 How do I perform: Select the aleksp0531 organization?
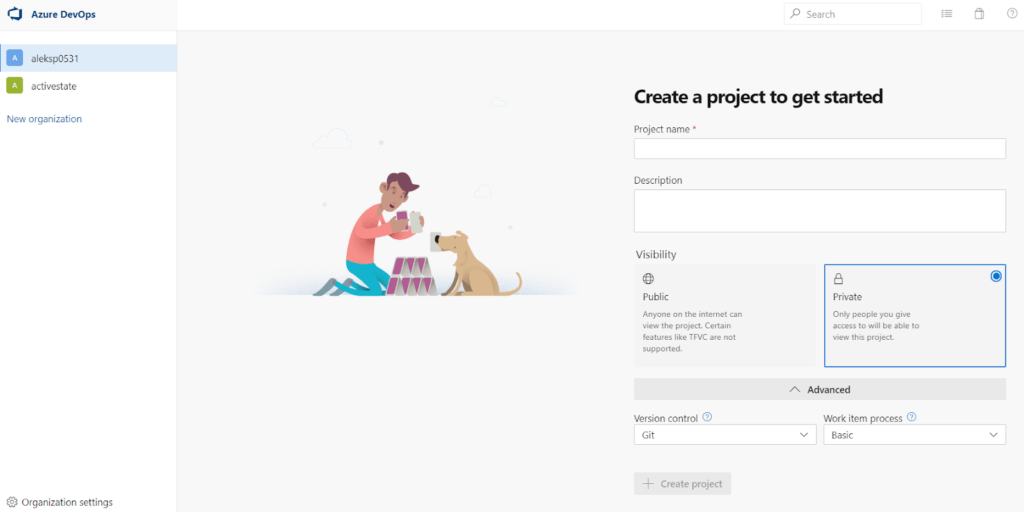(x=55, y=58)
